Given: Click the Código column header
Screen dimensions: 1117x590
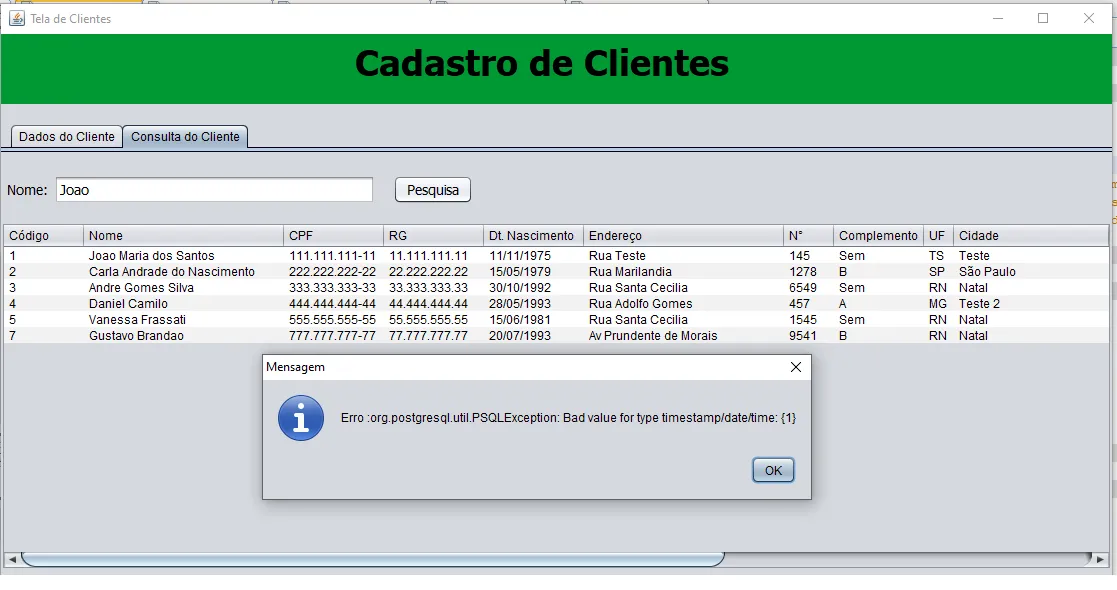Looking at the screenshot, I should (x=43, y=236).
